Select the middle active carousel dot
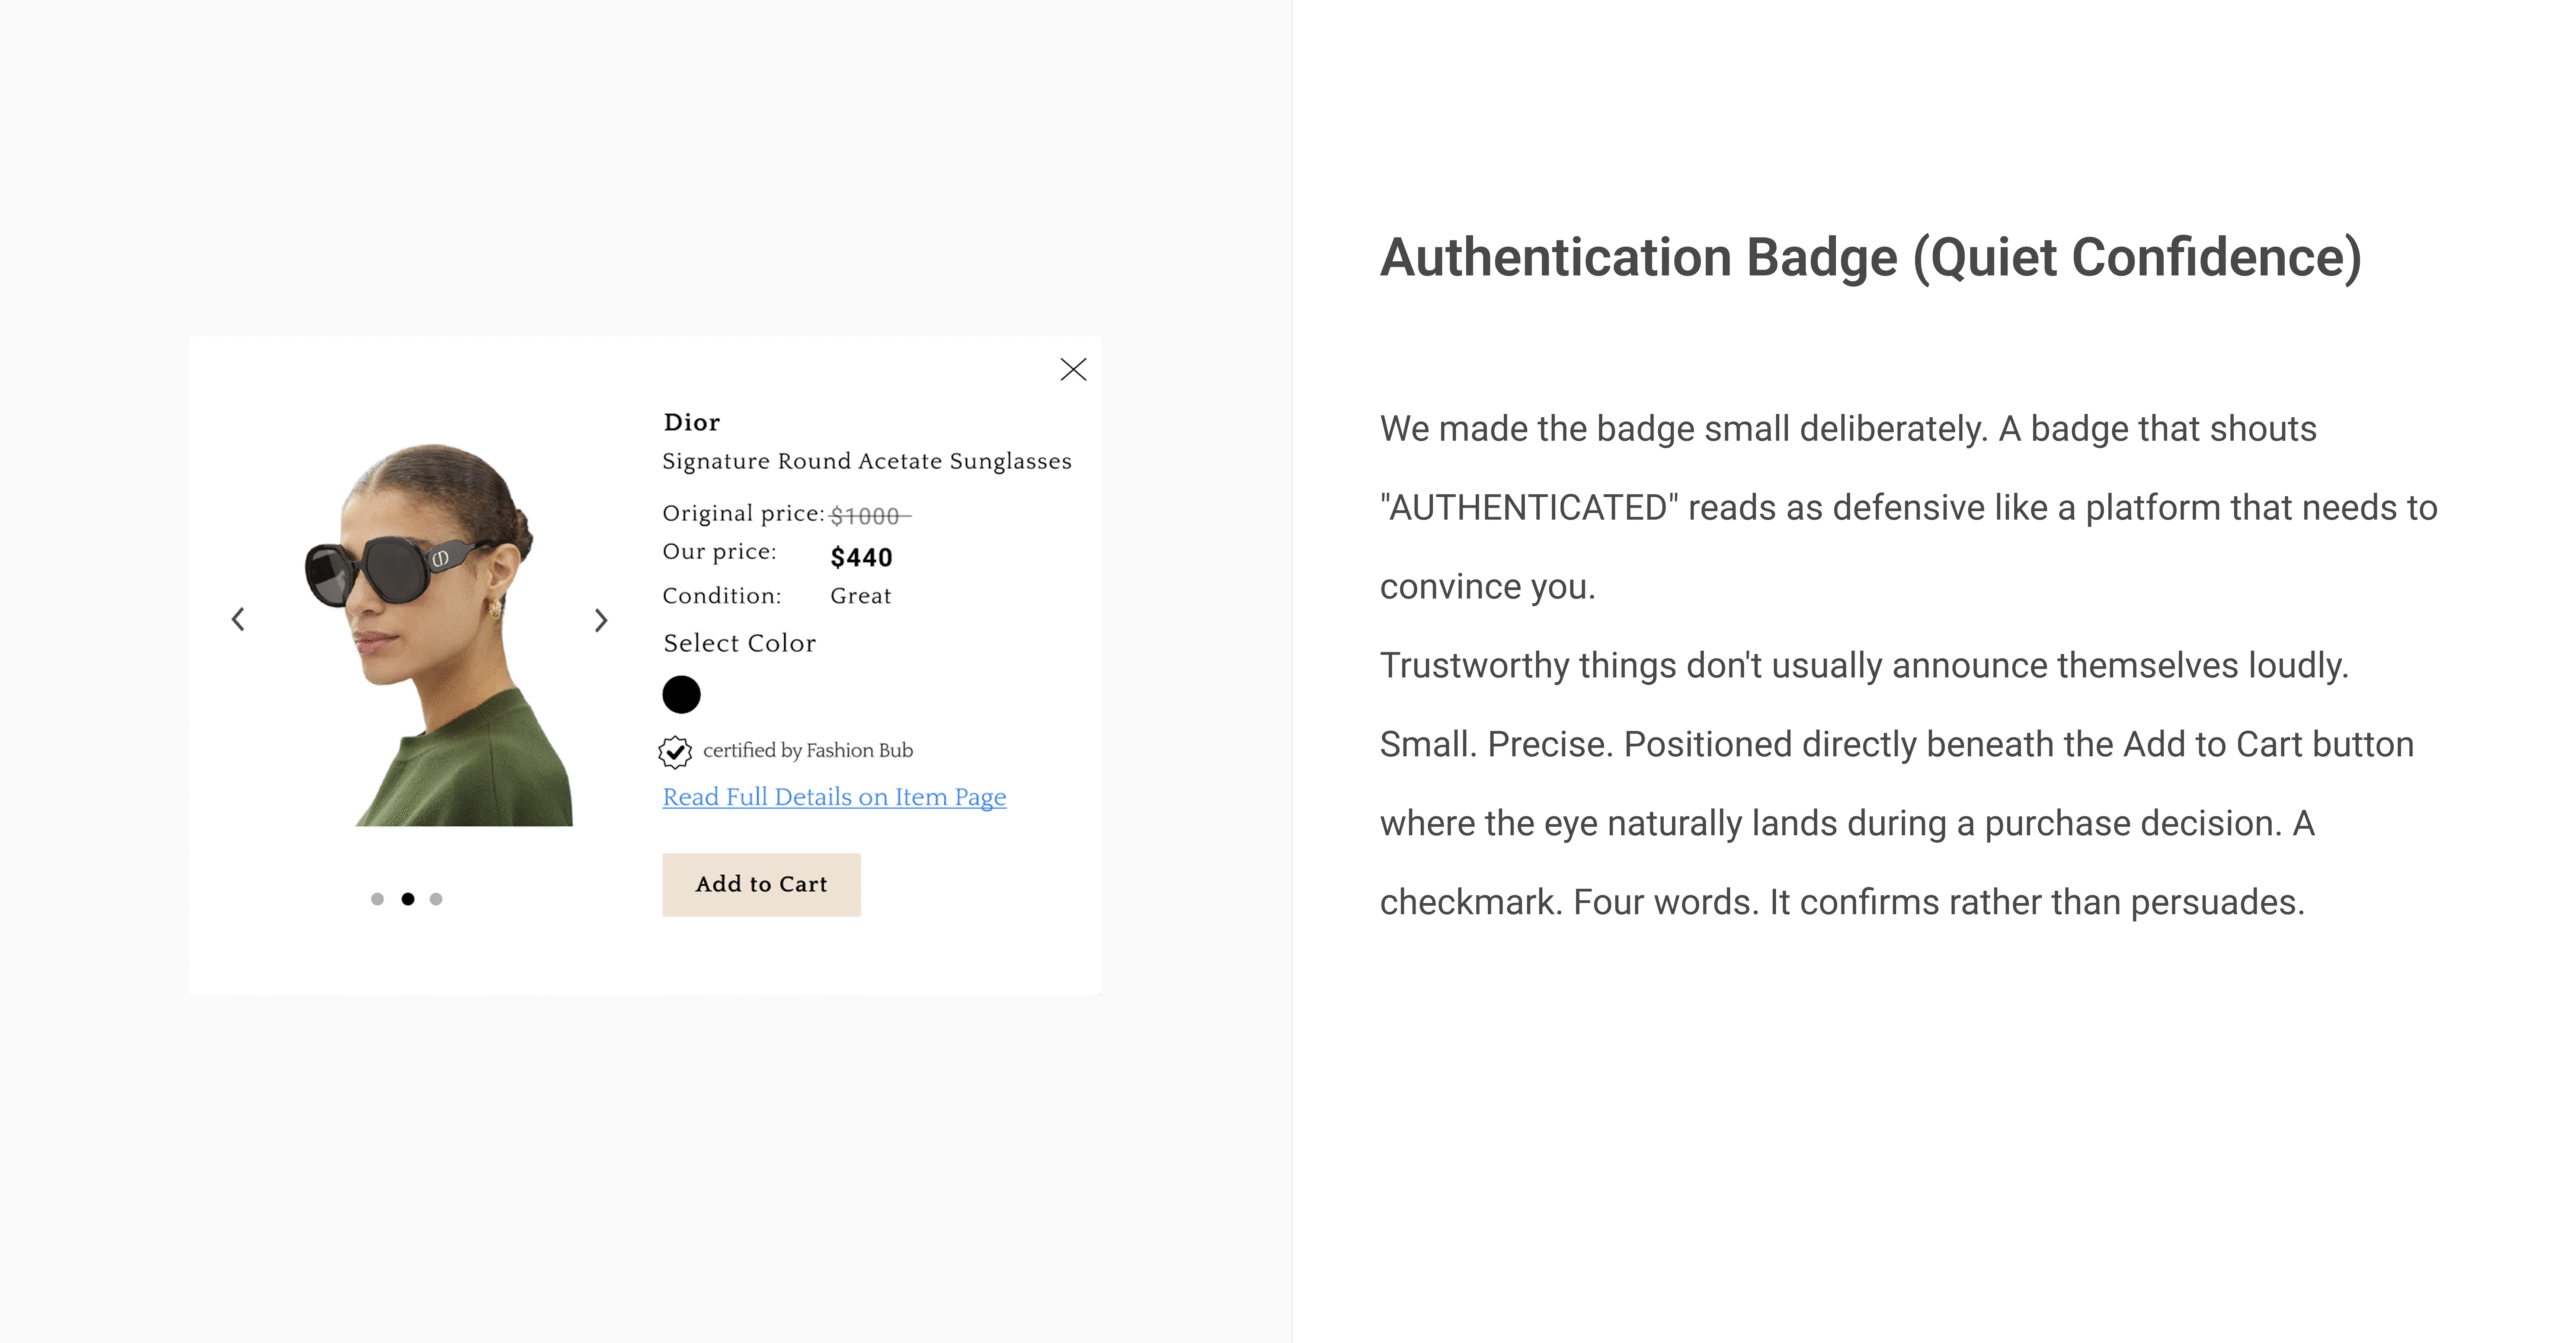 tap(408, 899)
